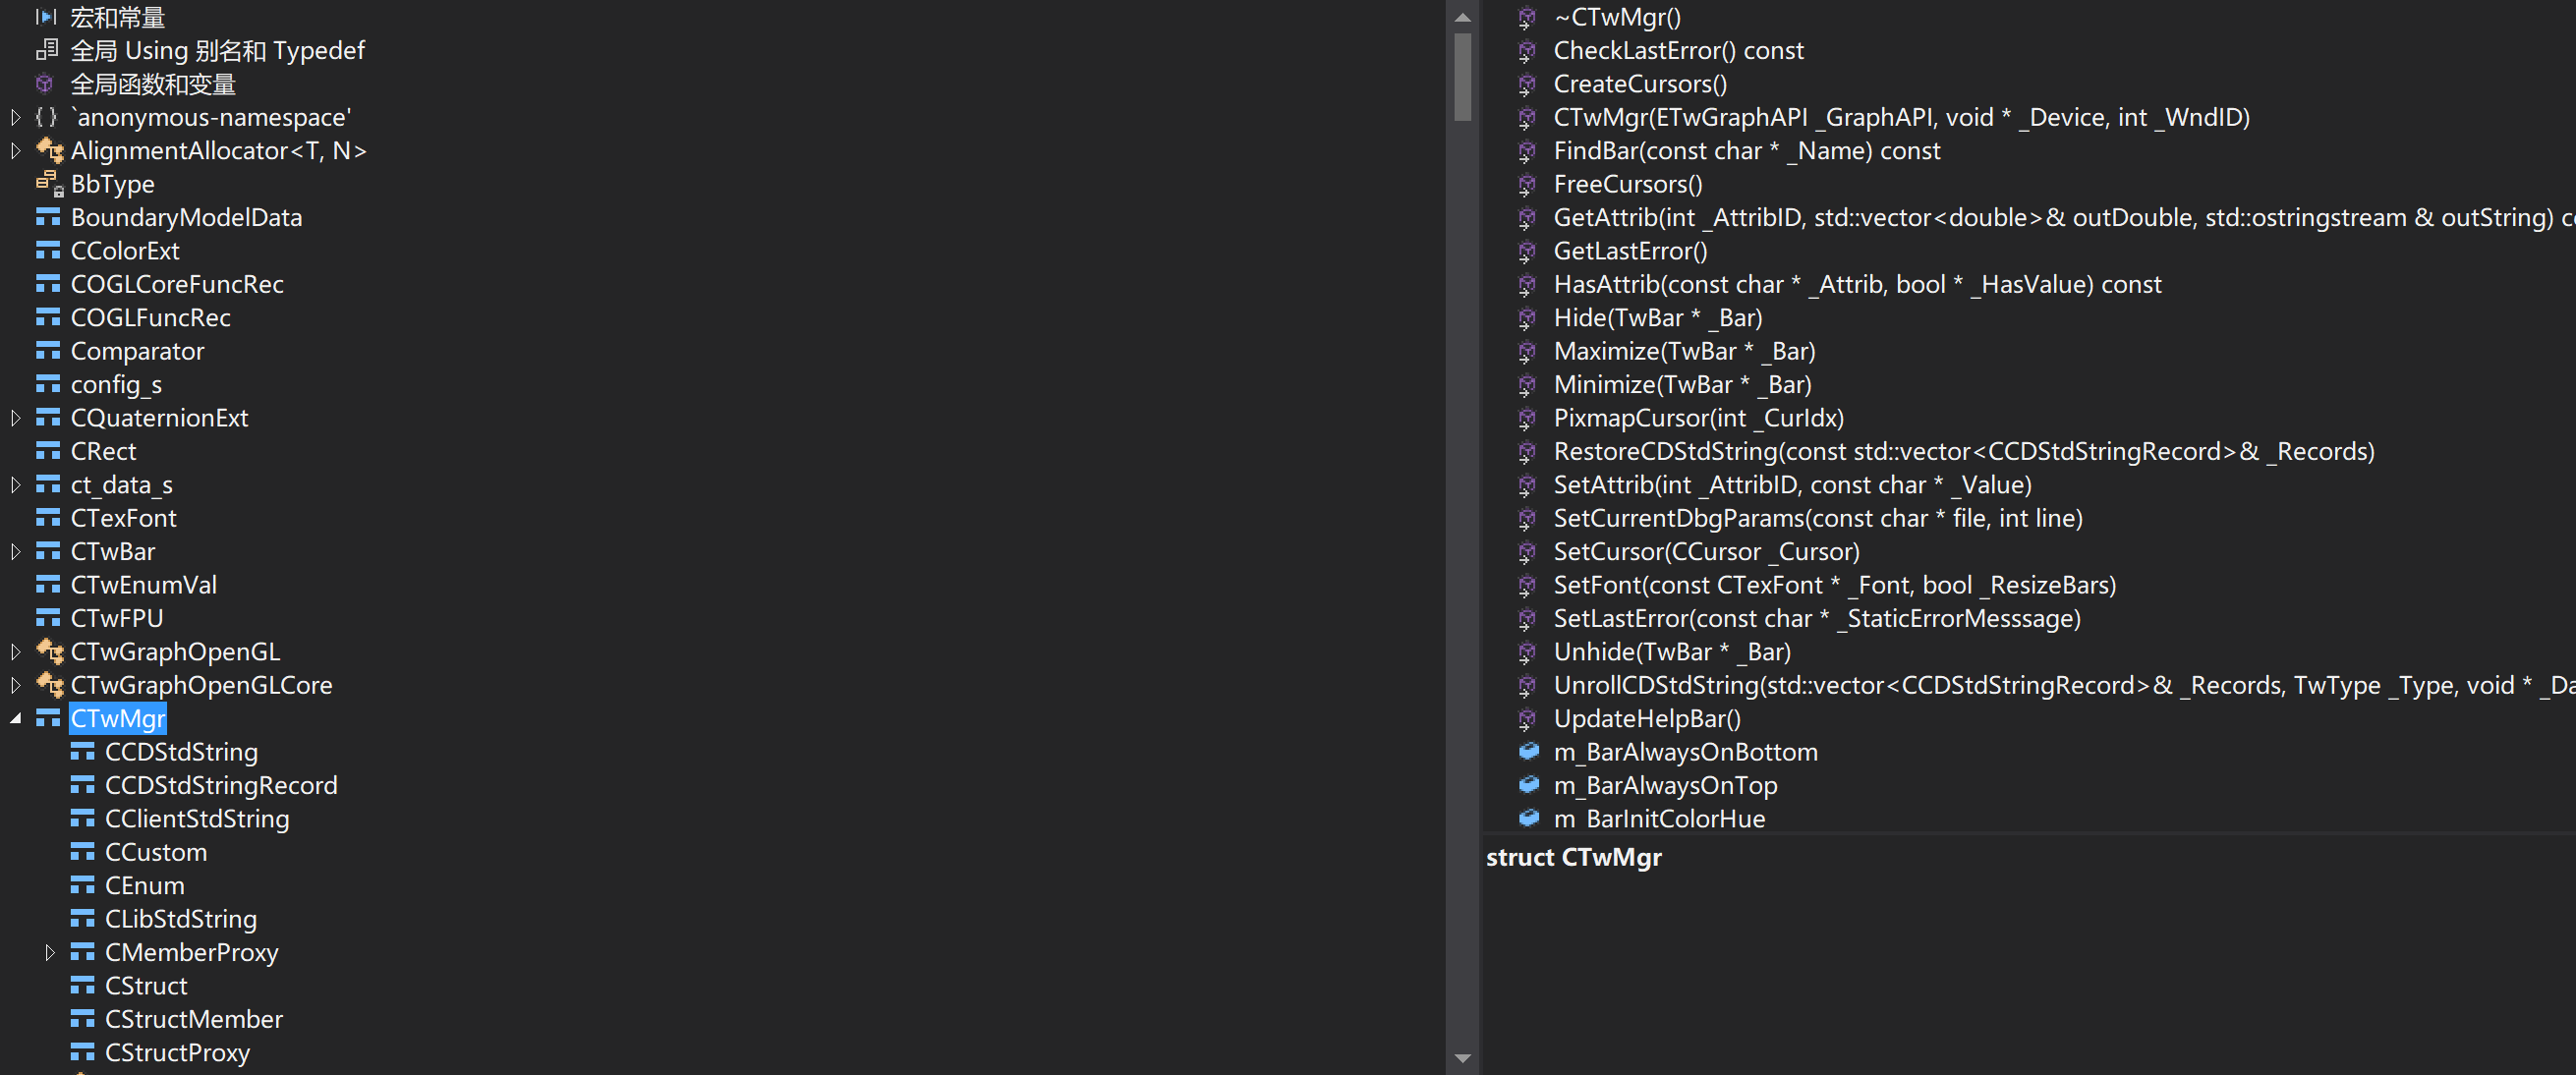Select the COGLCoreFuncRec struct entry
Screen dimensions: 2576x1075
click(x=177, y=284)
